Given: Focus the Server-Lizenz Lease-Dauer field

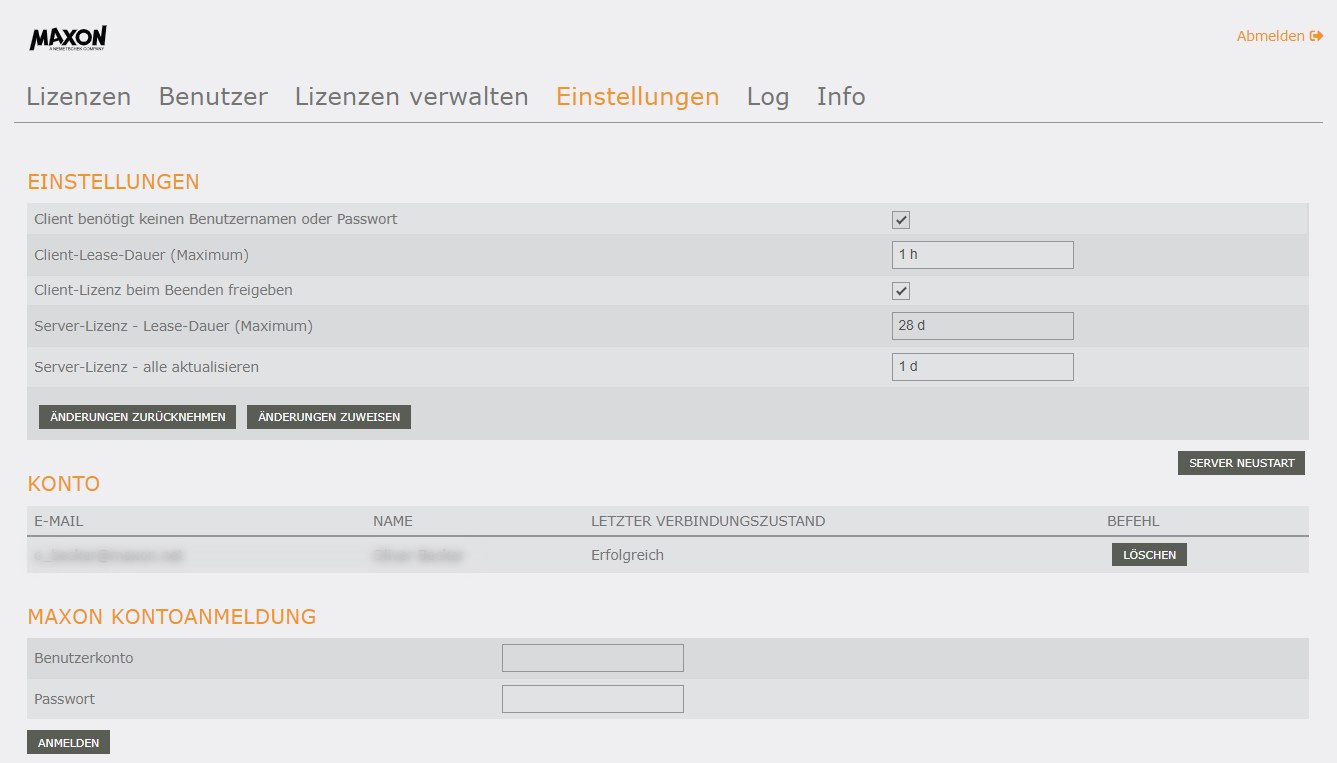Looking at the screenshot, I should 982,326.
